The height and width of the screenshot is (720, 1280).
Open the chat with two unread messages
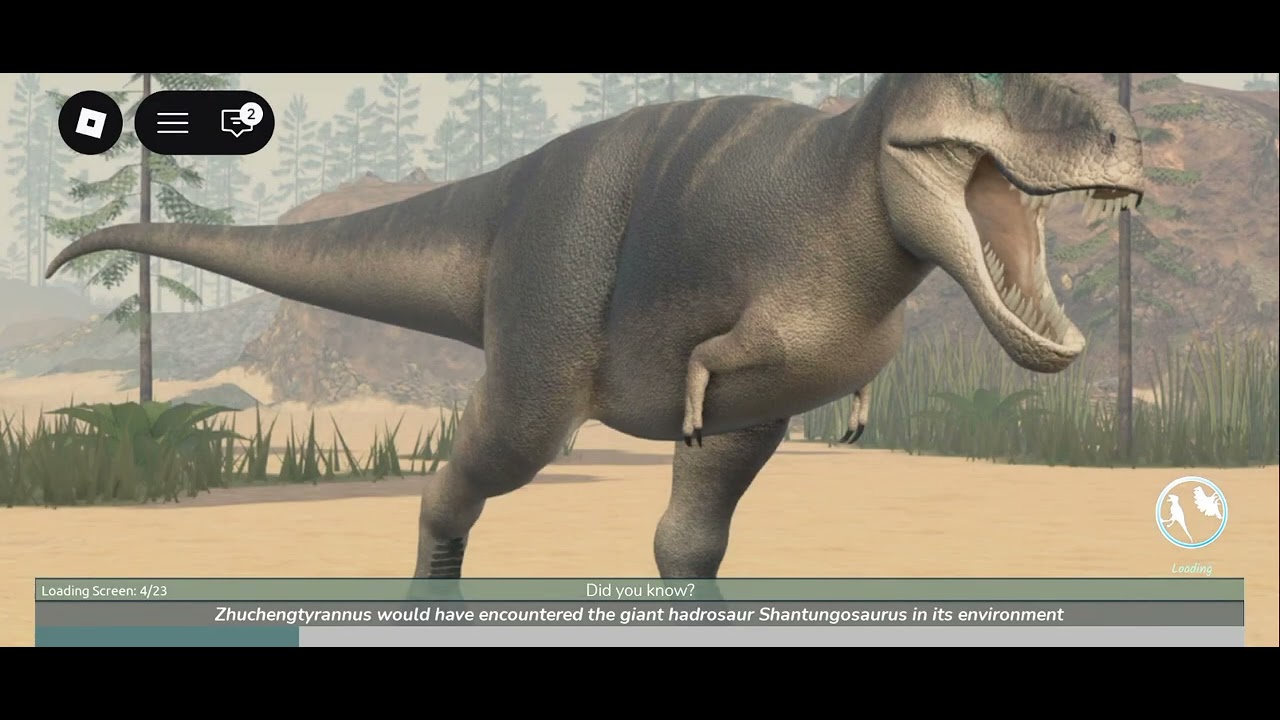239,122
